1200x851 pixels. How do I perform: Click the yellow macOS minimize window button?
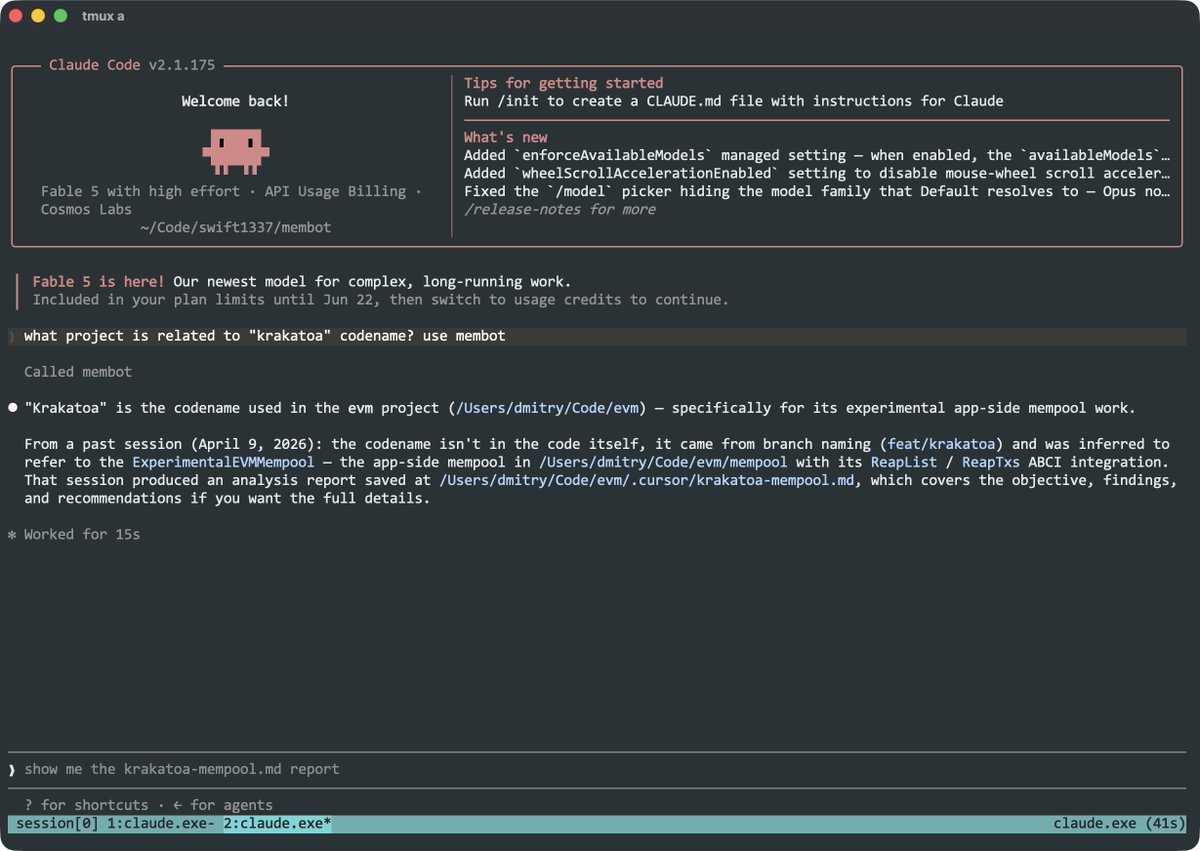38,16
